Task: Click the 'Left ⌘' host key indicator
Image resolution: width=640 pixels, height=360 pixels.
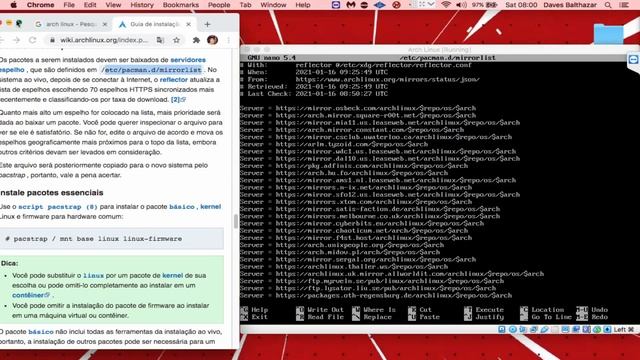Action: (623, 329)
